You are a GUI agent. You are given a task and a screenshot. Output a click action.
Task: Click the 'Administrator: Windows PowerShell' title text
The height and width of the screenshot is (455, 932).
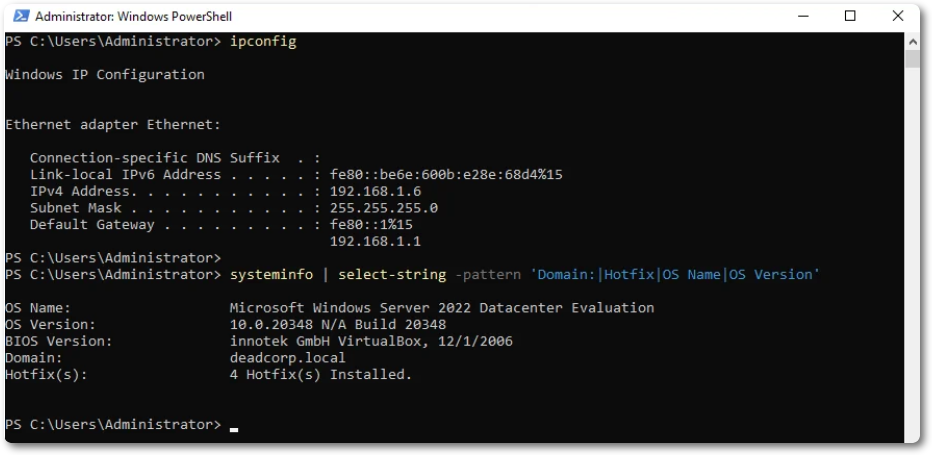[133, 17]
